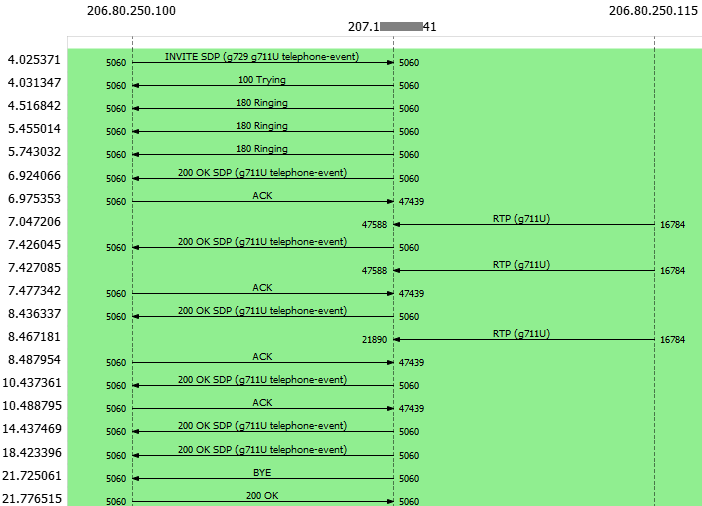This screenshot has height=506, width=702.
Task: Click the partially redacted 207.1 host header
Action: [392, 27]
